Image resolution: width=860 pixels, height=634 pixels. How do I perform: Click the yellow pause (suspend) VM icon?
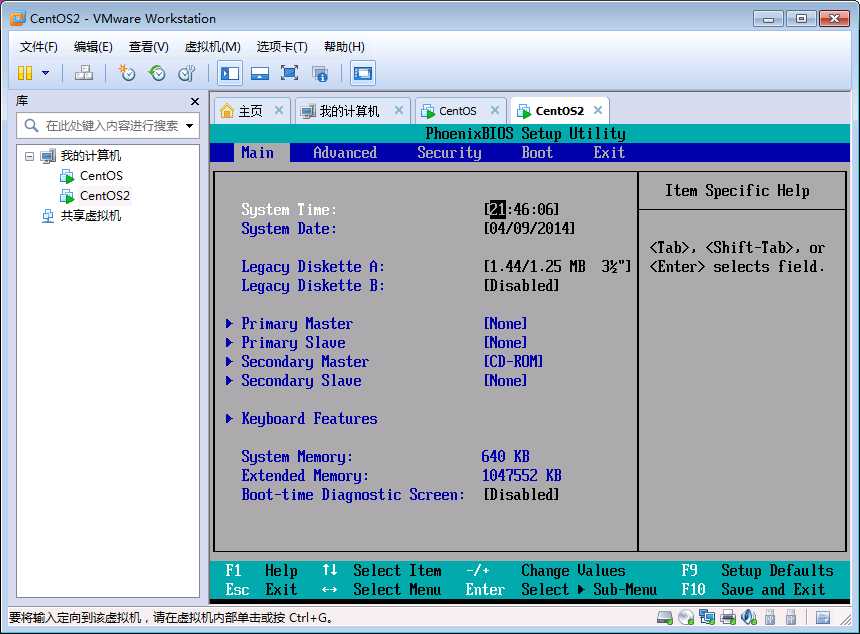(x=25, y=73)
